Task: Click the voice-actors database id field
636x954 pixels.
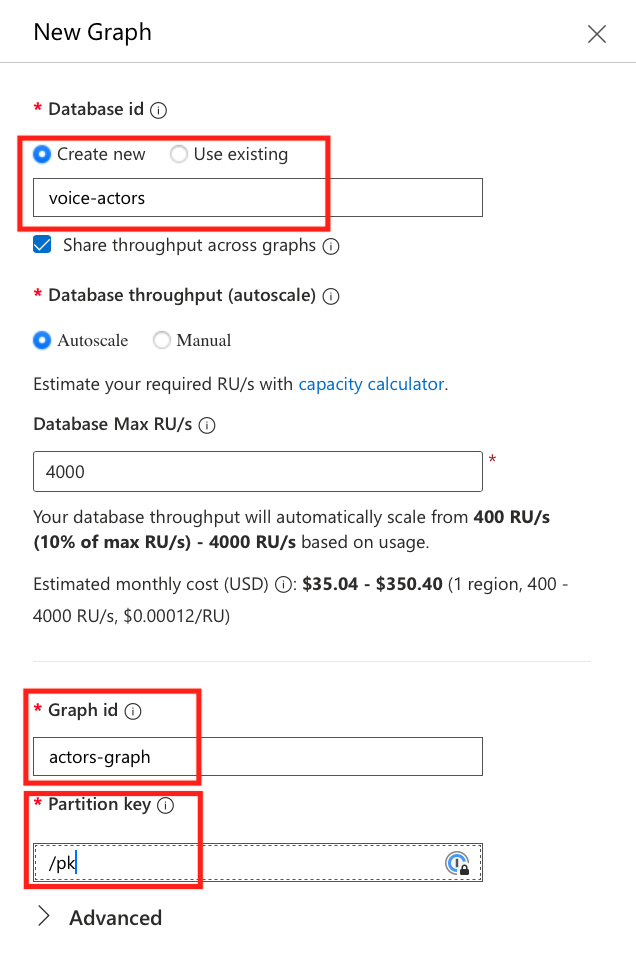Action: [257, 198]
